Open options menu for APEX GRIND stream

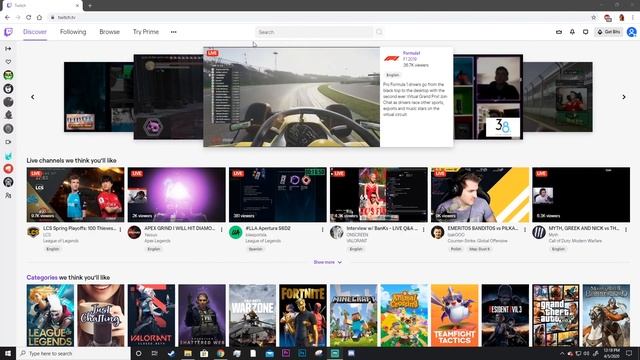point(222,230)
